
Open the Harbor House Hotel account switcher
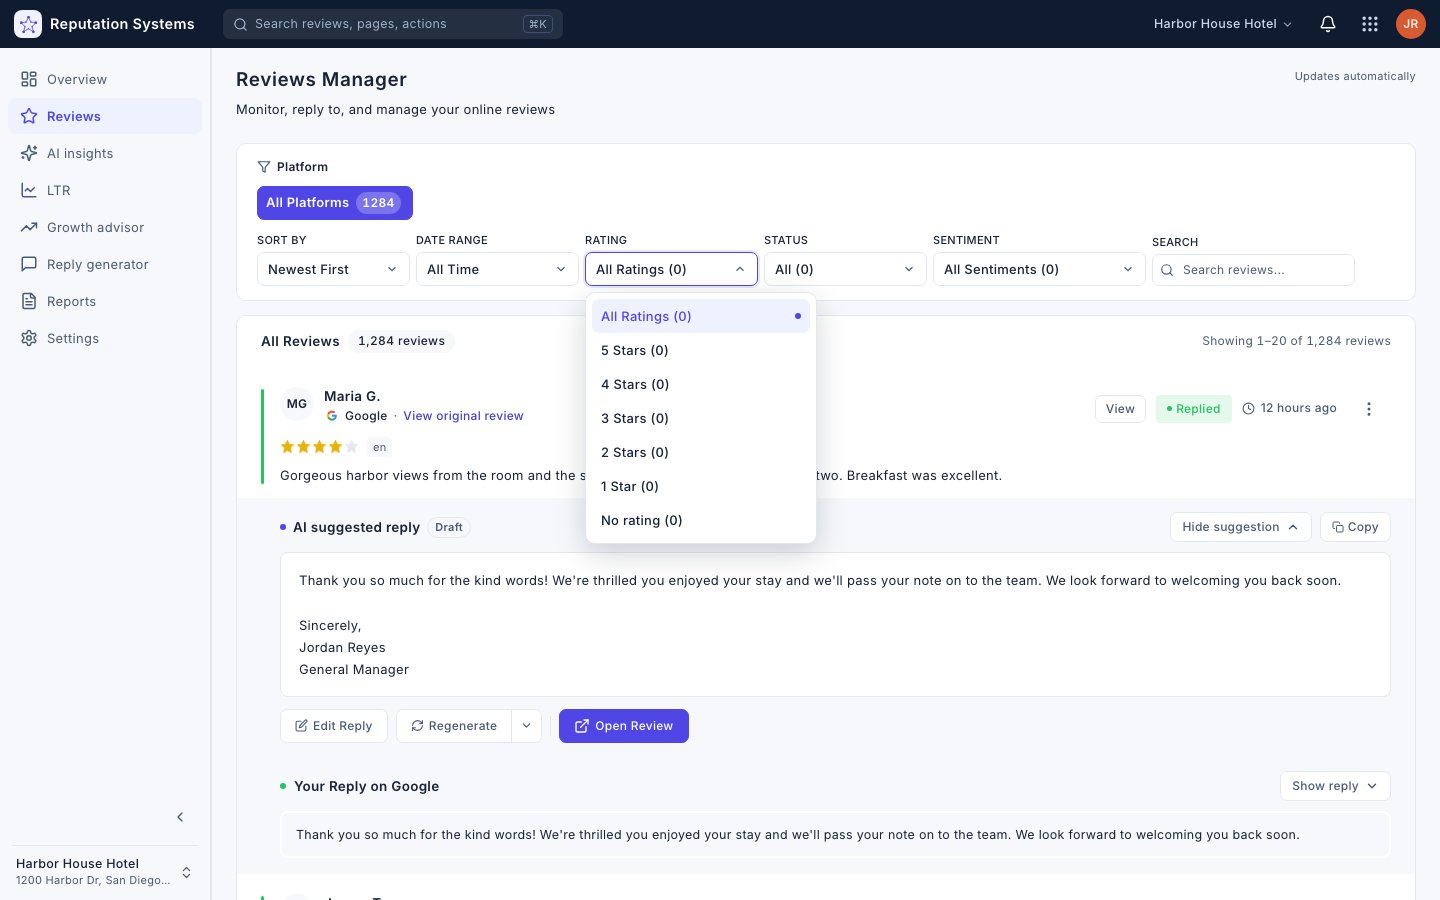pos(1223,24)
